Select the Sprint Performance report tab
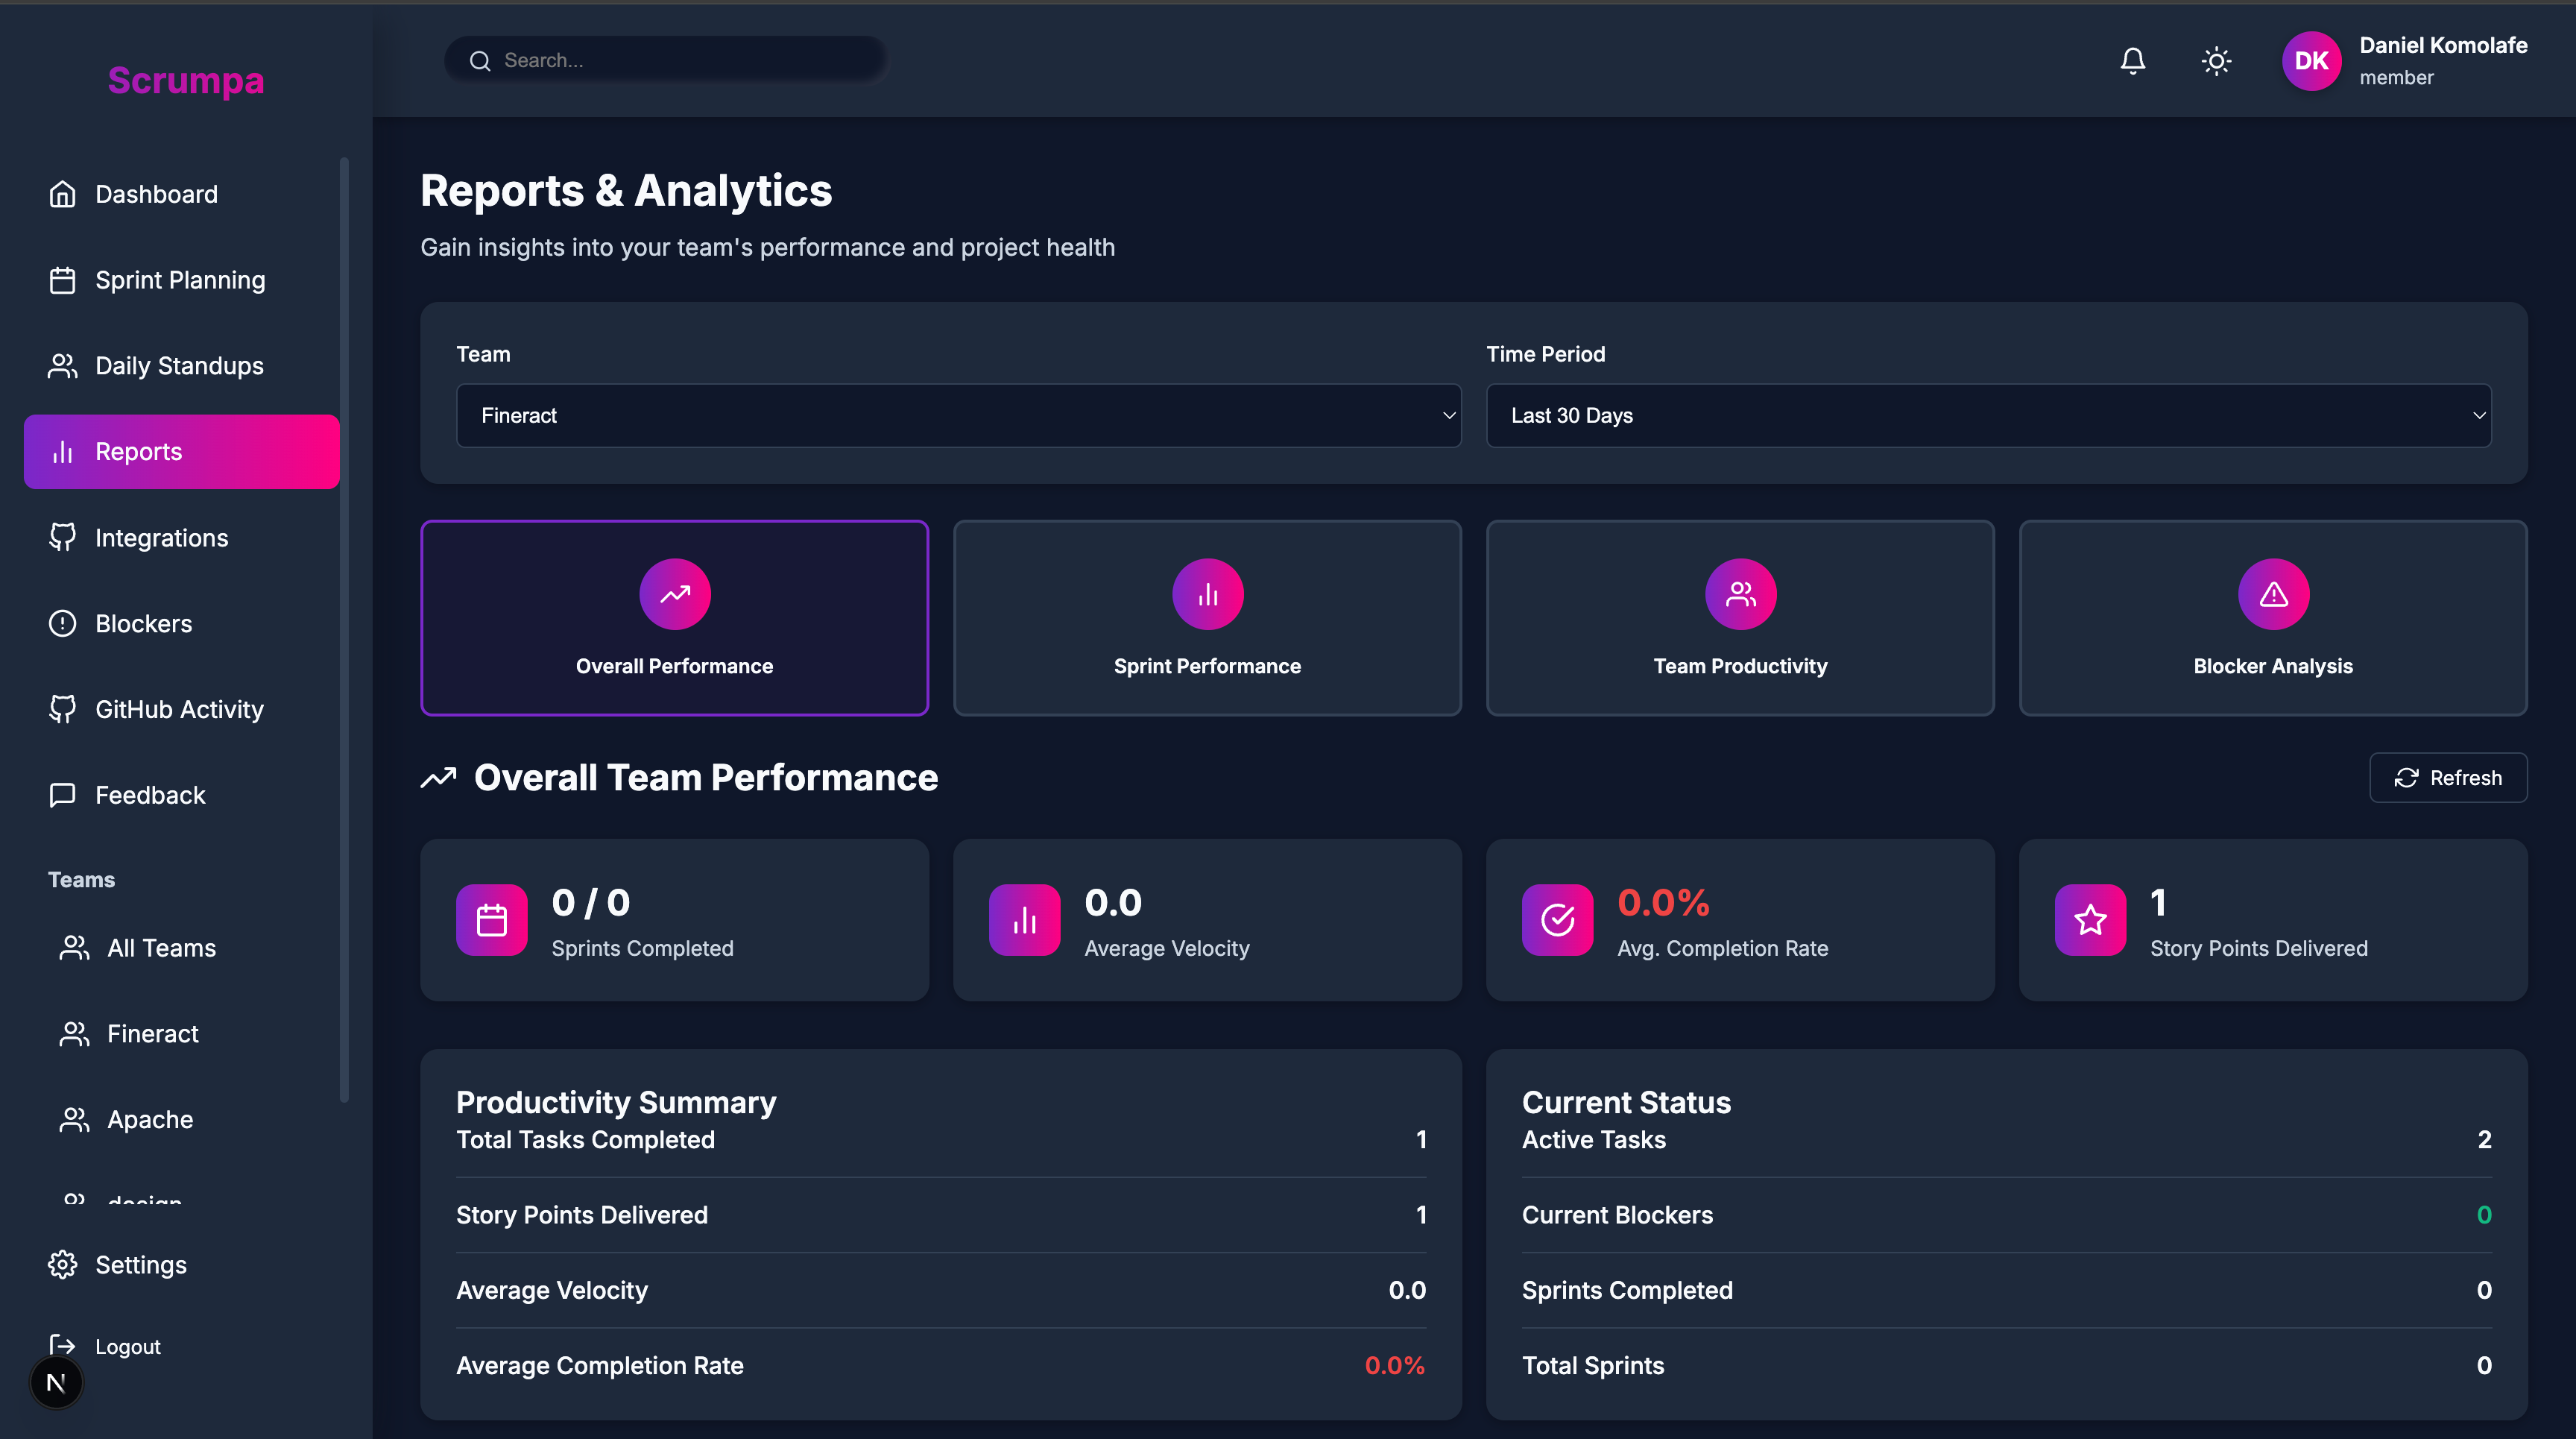Screen dimensions: 2576x1439 [x=1207, y=617]
